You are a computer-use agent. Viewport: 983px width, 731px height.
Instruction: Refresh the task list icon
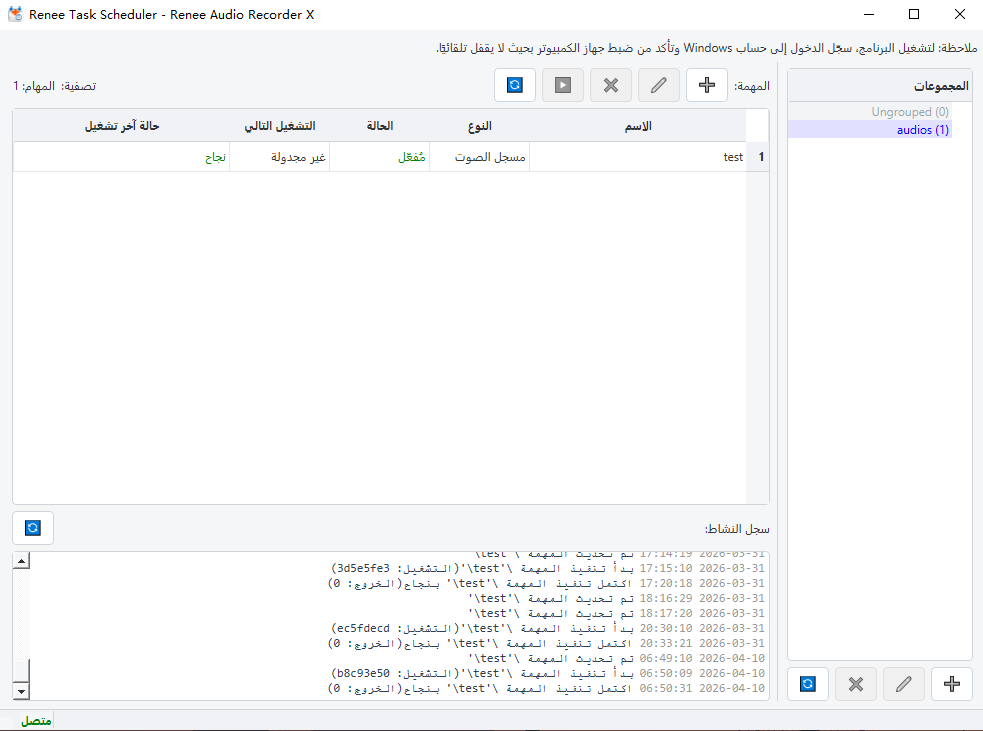click(515, 85)
